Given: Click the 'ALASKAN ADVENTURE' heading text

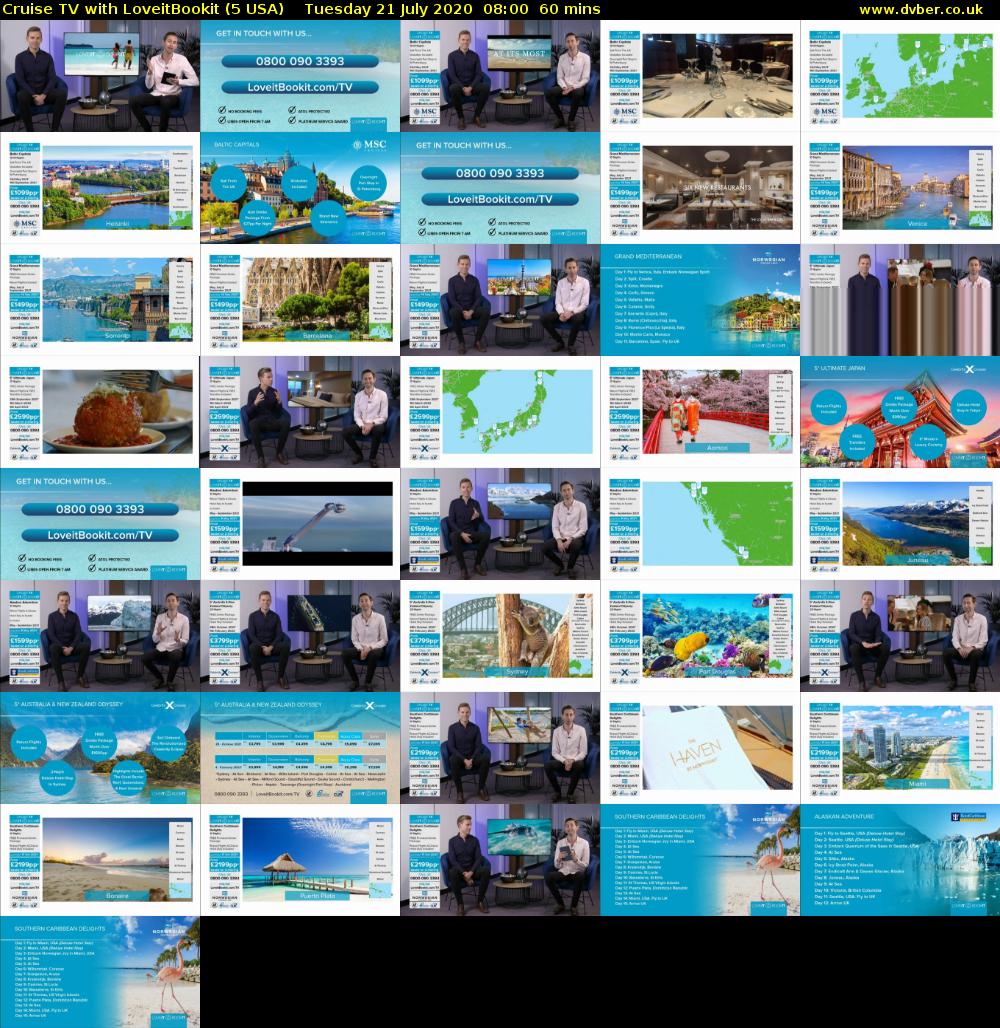Looking at the screenshot, I should (844, 817).
